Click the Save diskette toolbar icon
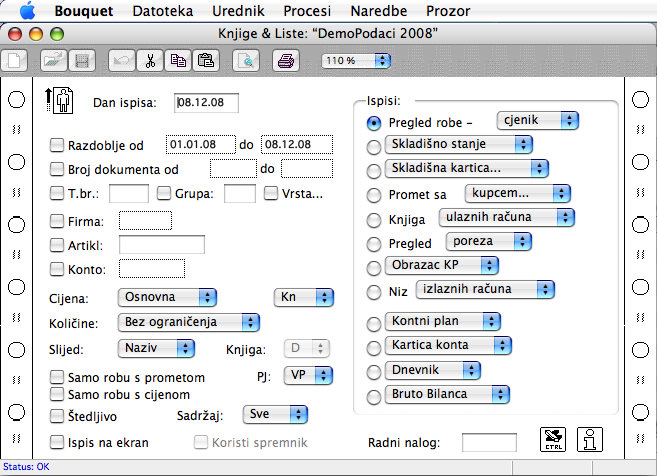The width and height of the screenshot is (657, 476). click(x=82, y=61)
